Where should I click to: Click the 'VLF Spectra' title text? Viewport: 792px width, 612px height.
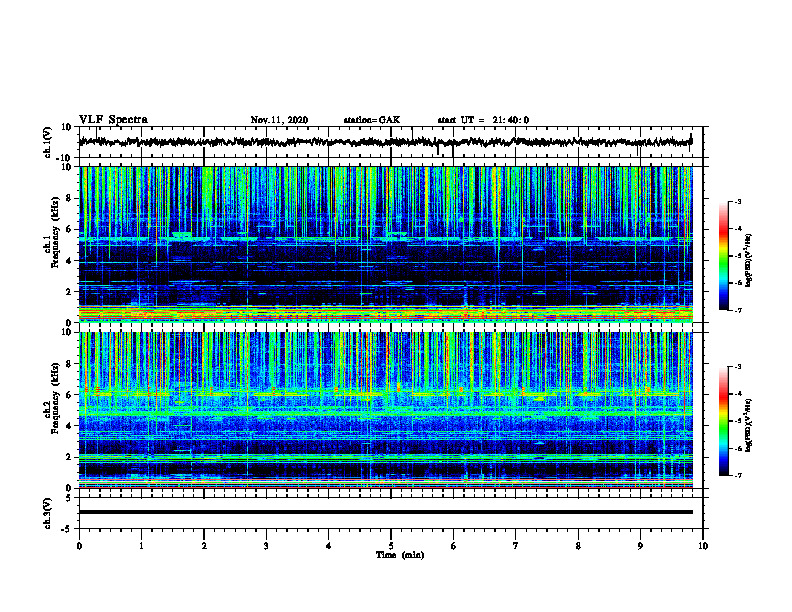pos(113,120)
